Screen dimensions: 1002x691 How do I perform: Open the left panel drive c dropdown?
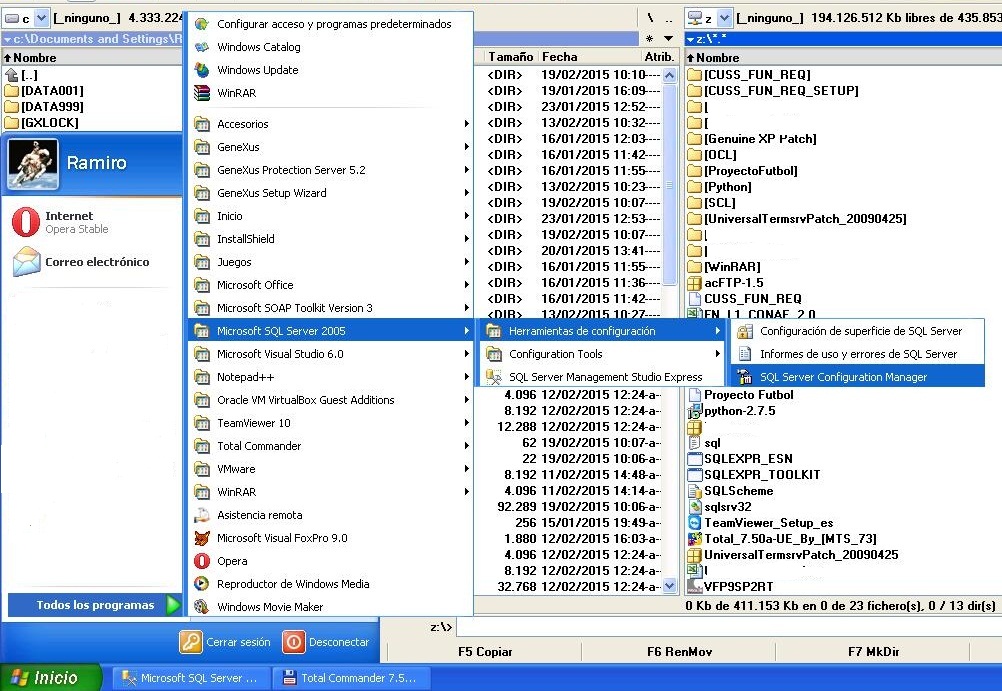(41, 18)
